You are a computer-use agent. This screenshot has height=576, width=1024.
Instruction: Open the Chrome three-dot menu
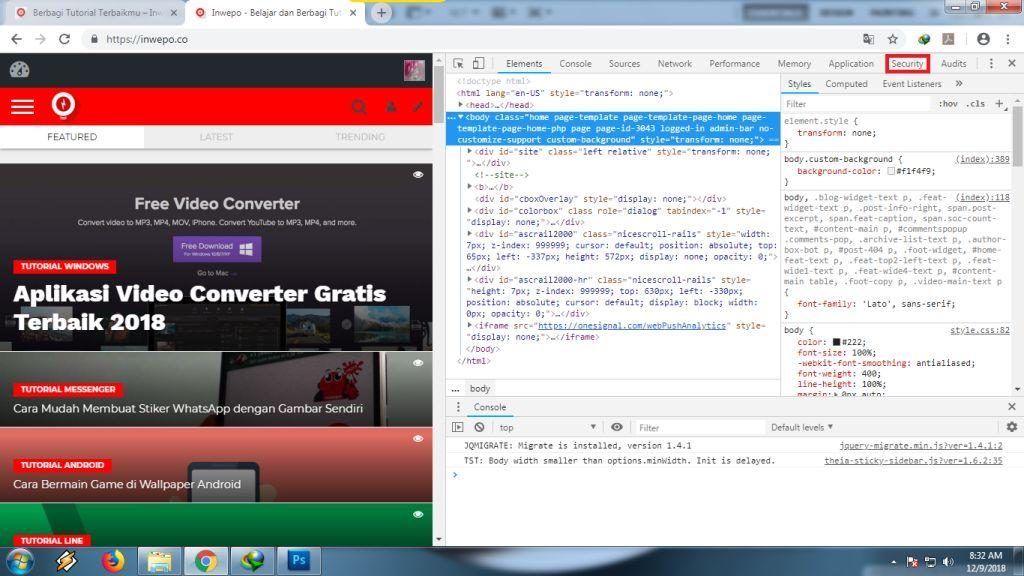(x=1008, y=39)
